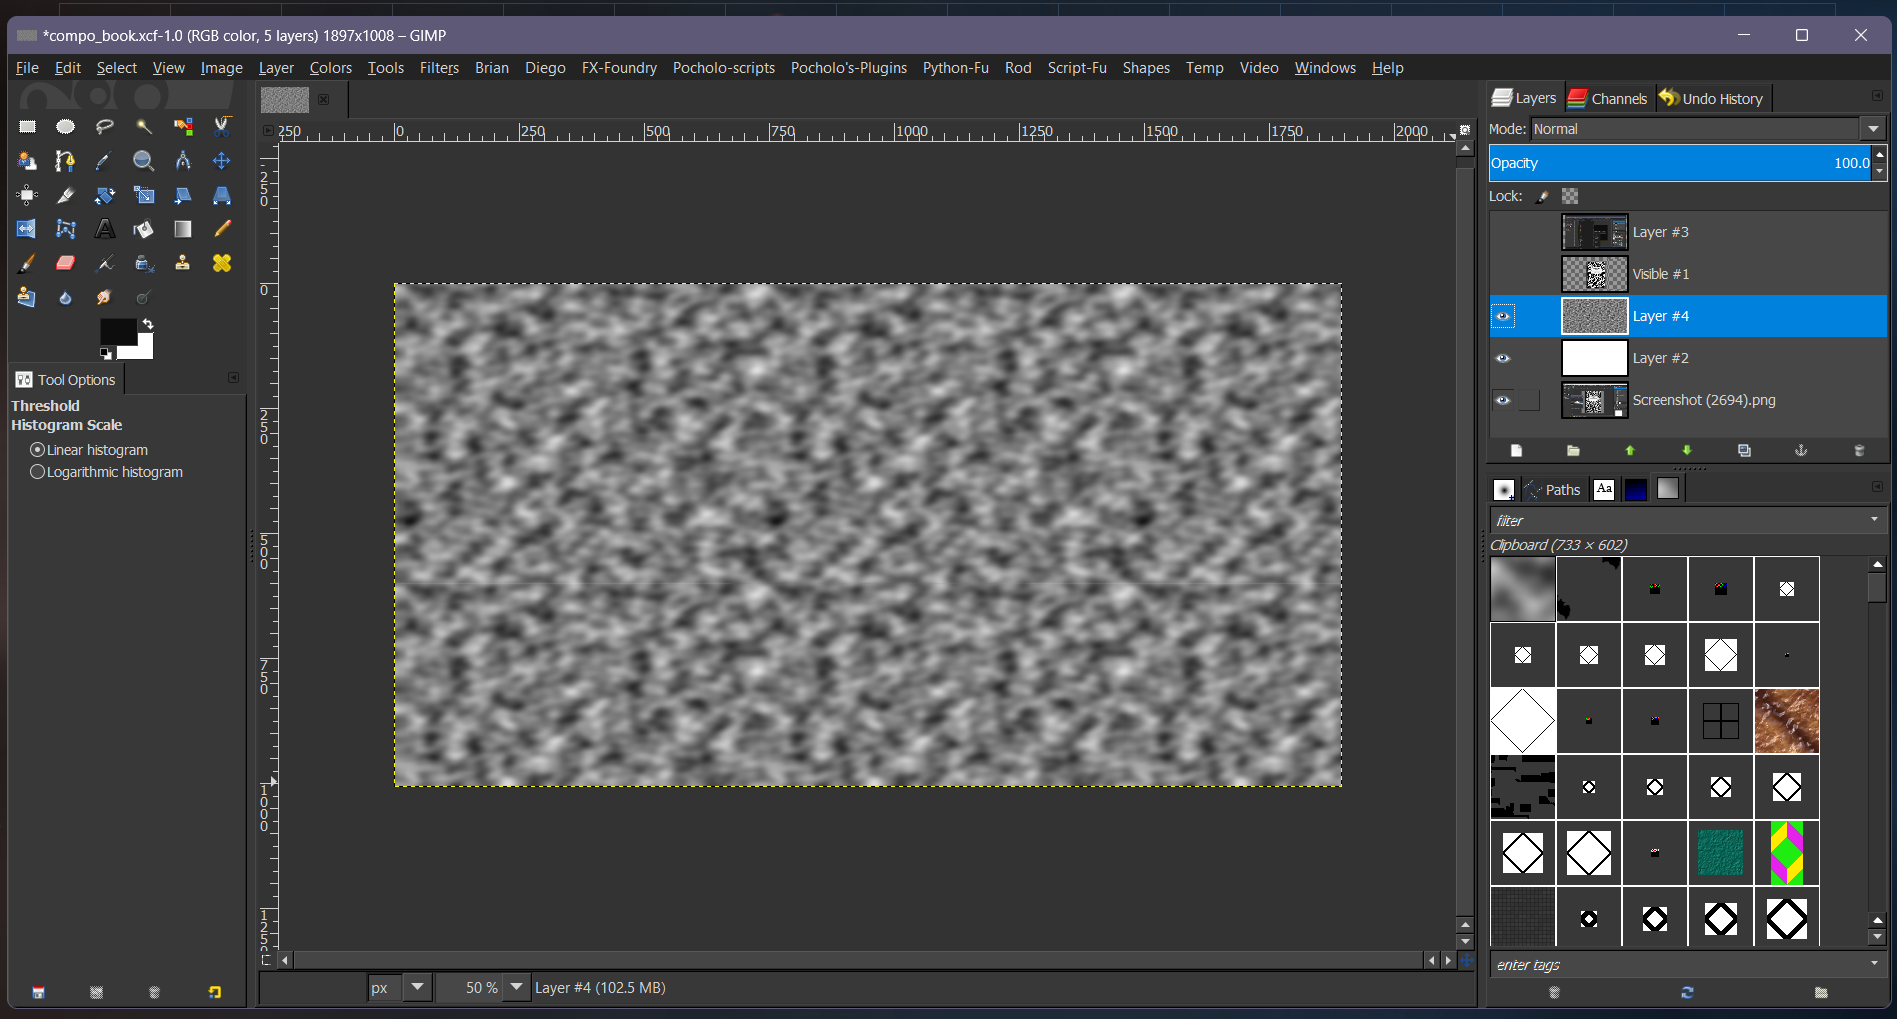This screenshot has height=1019, width=1897.
Task: Hide Layer #2 using its eye icon
Action: [x=1502, y=358]
